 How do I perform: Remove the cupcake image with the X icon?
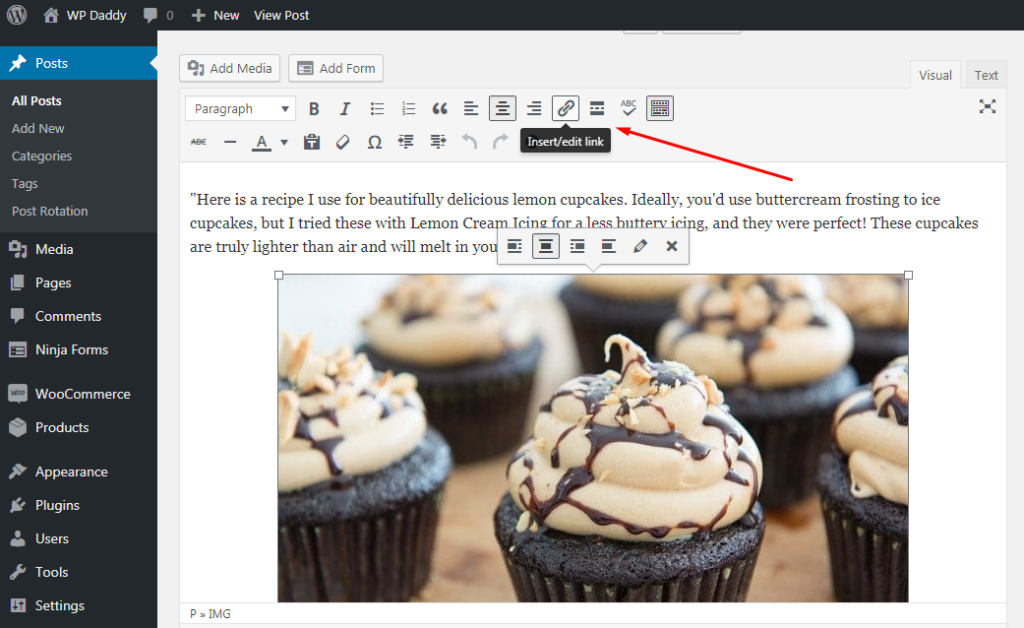[671, 246]
